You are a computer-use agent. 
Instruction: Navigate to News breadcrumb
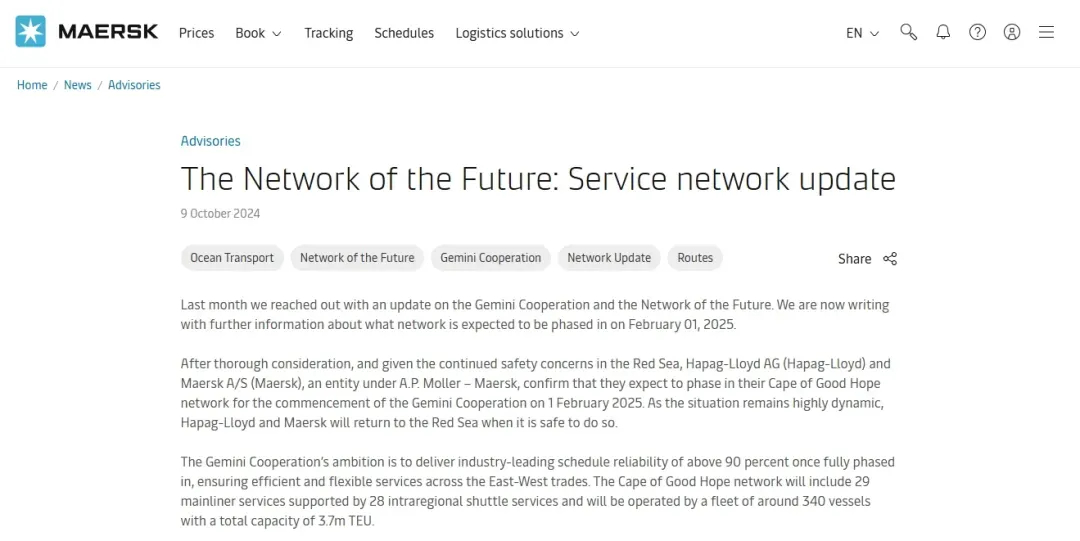pos(77,85)
